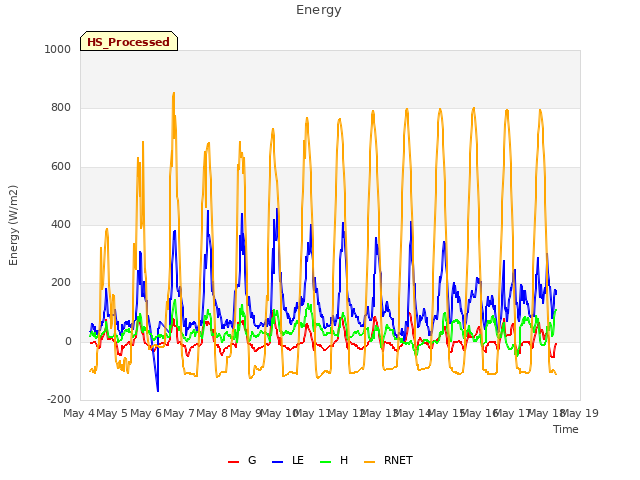Screen dimensions: 640x480
Task: Click the green H legend color marker
Action: [x=325, y=462]
